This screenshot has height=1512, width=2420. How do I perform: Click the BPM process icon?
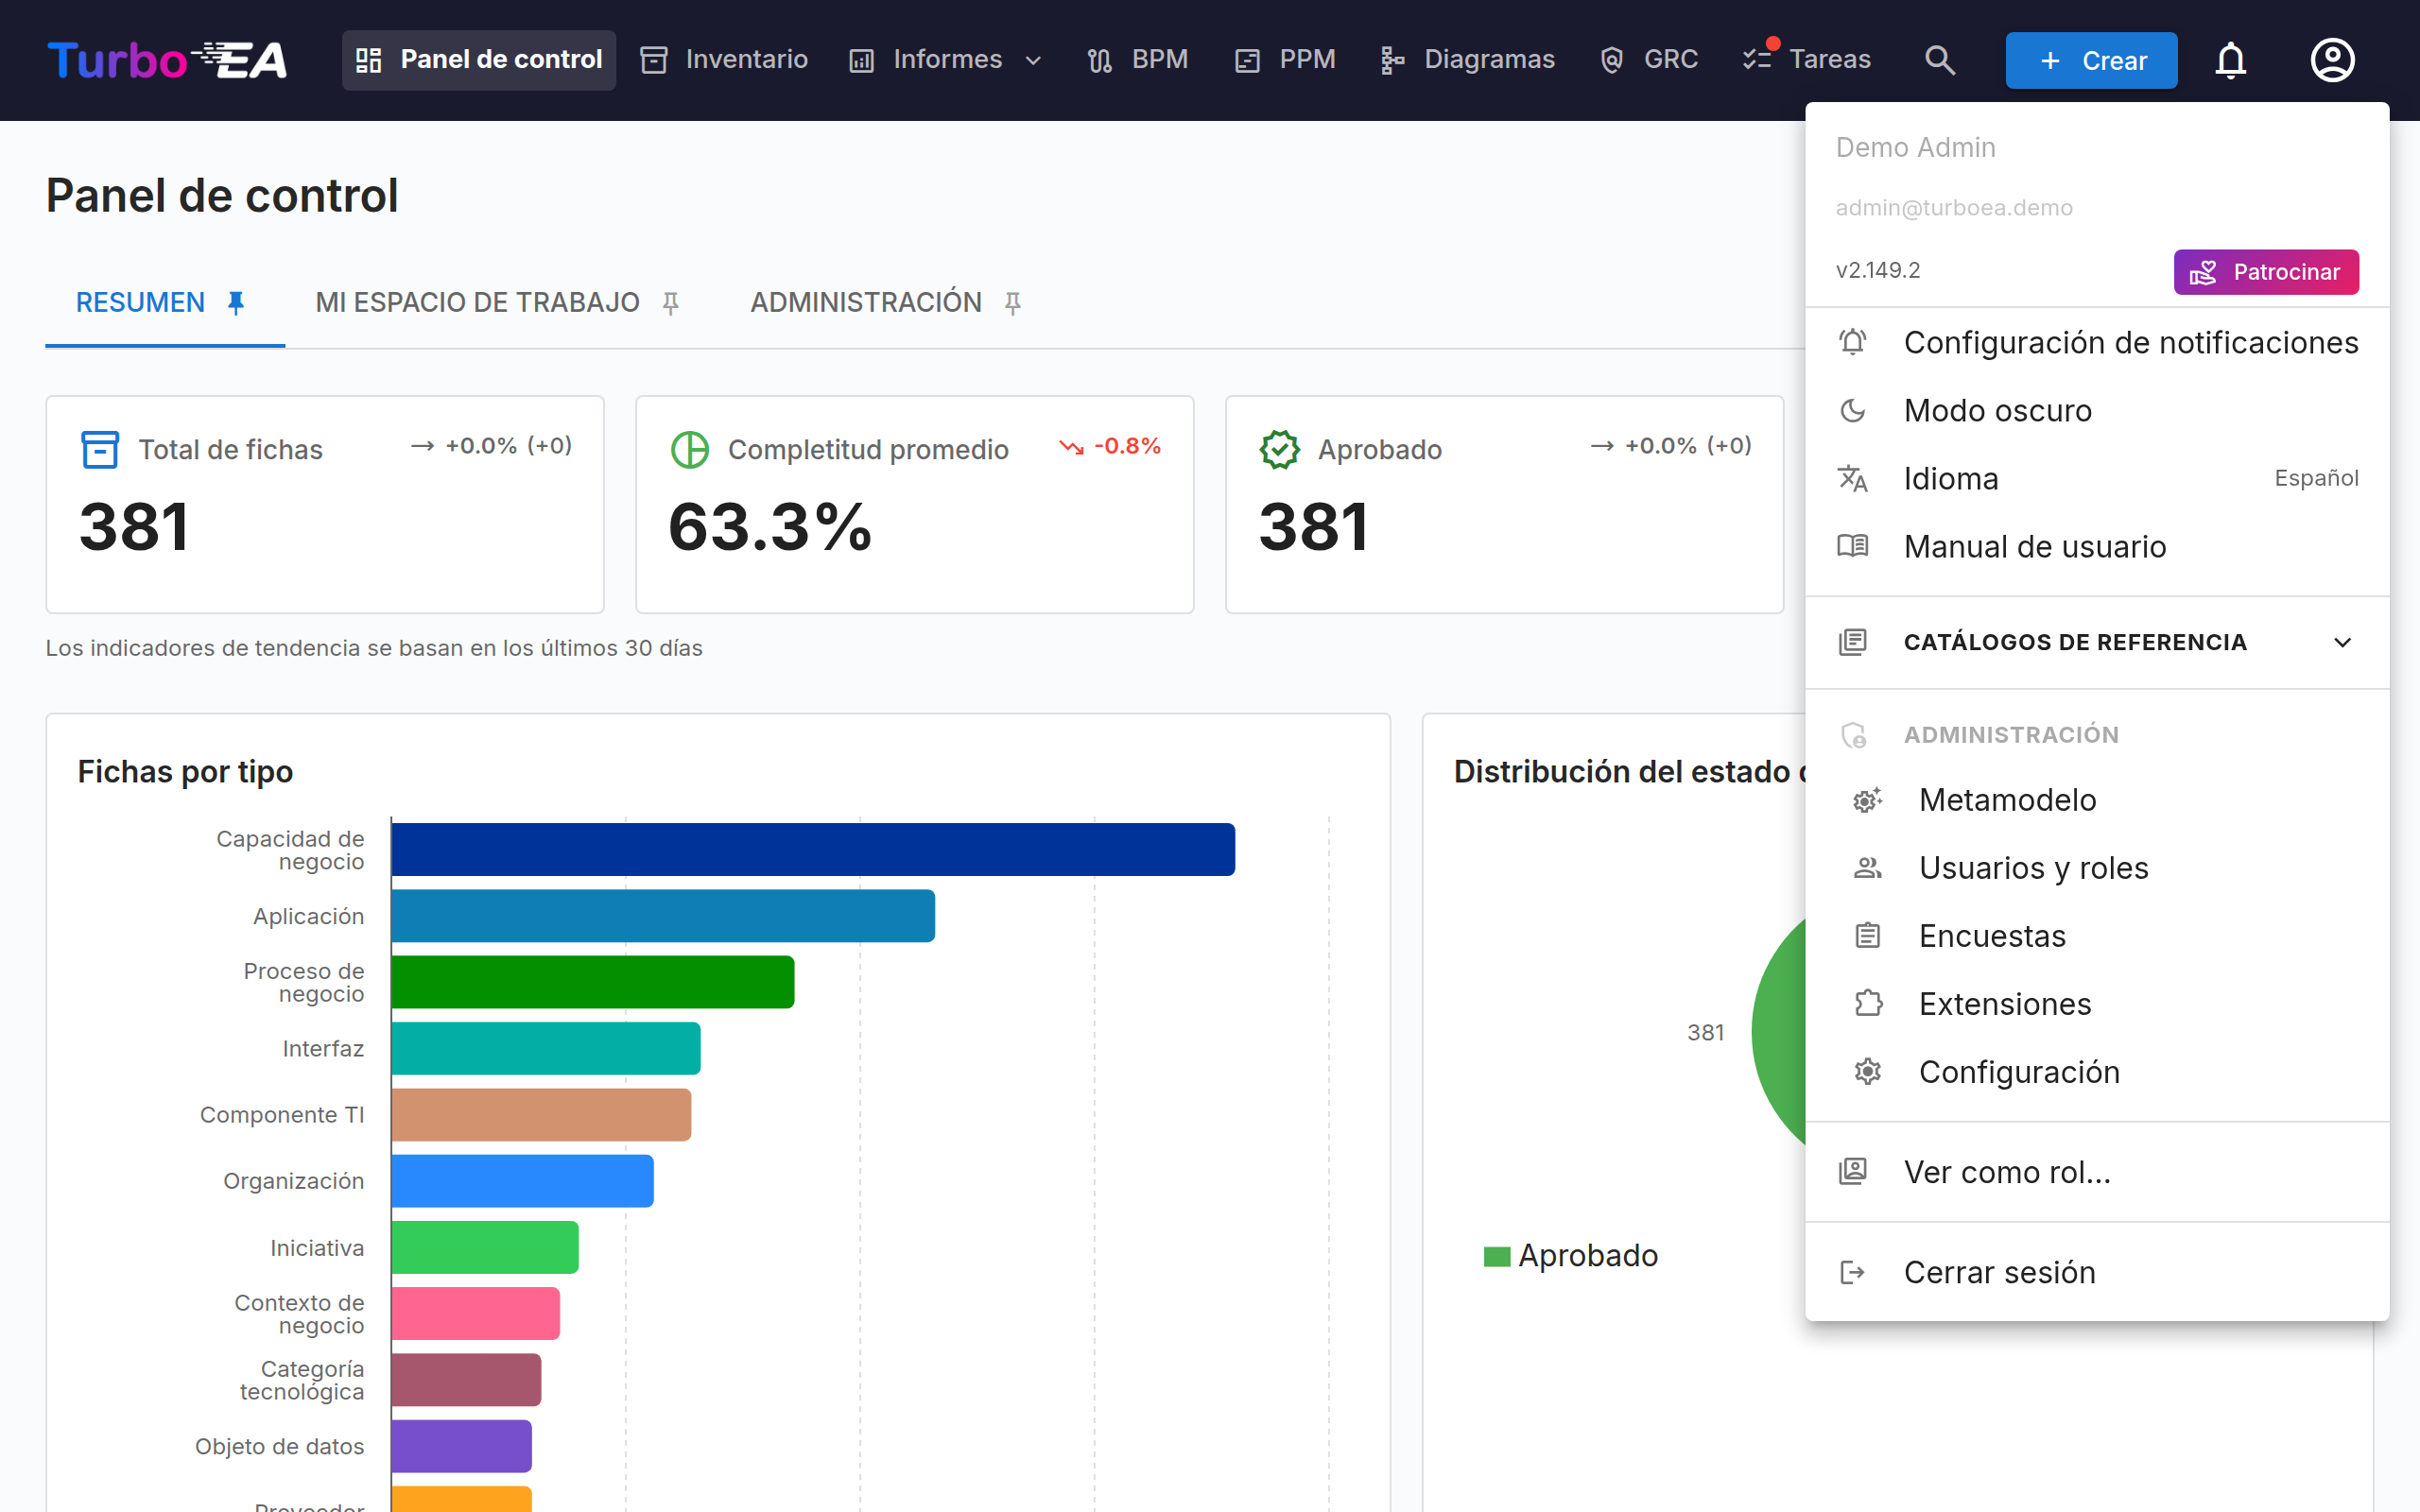[1100, 60]
